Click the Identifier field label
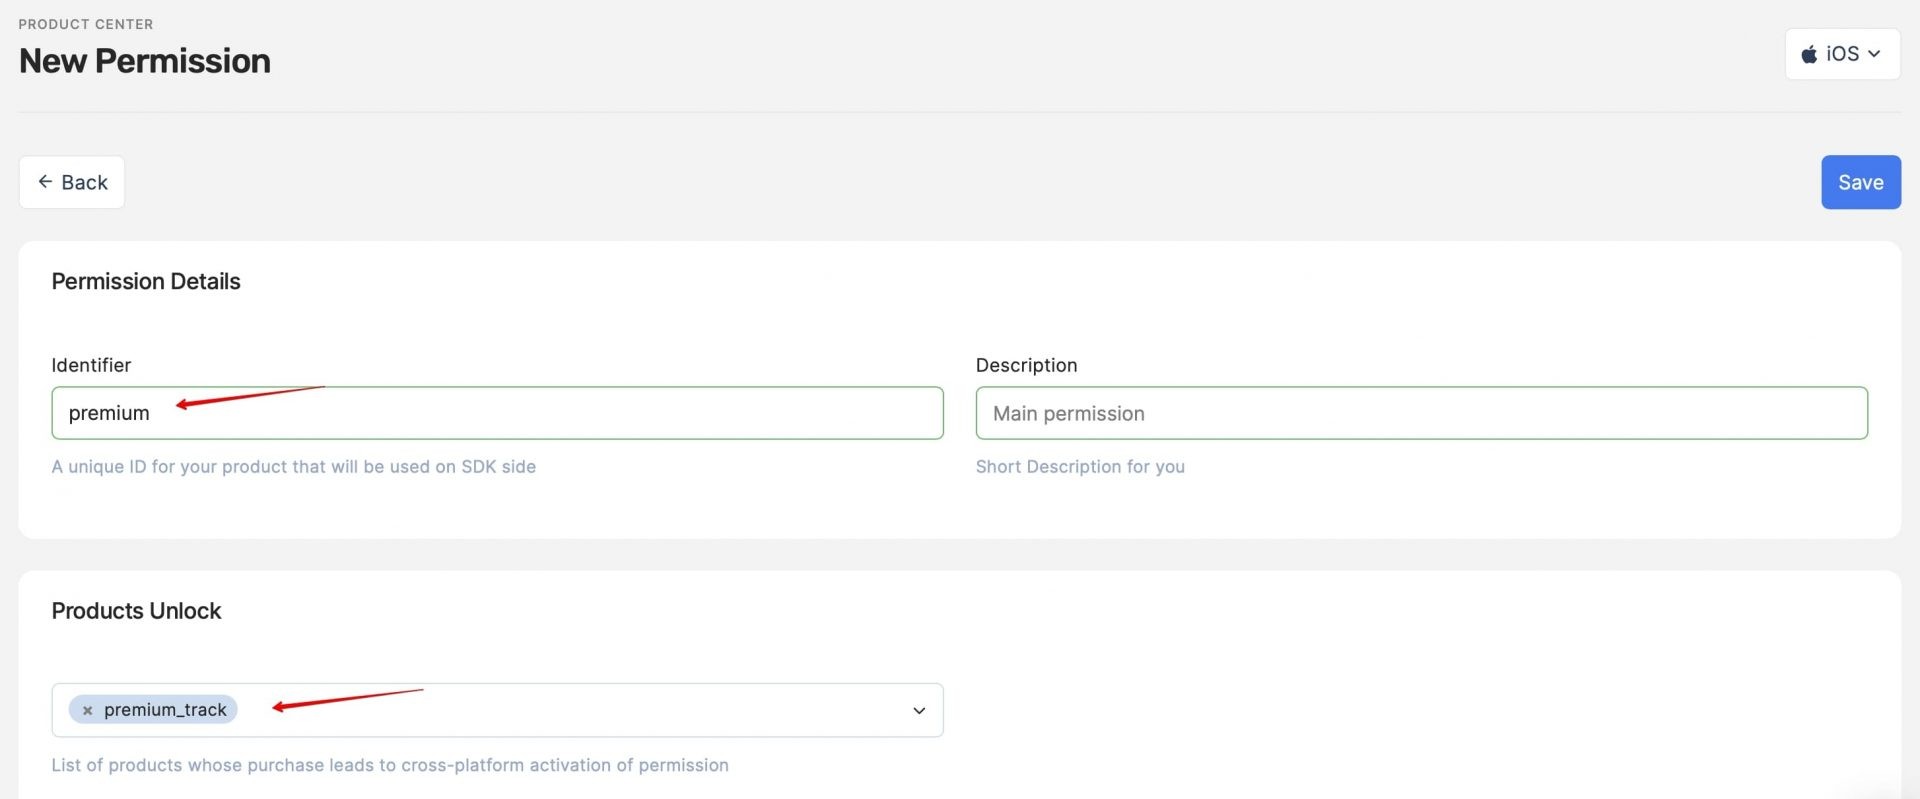This screenshot has width=1920, height=799. pos(91,365)
